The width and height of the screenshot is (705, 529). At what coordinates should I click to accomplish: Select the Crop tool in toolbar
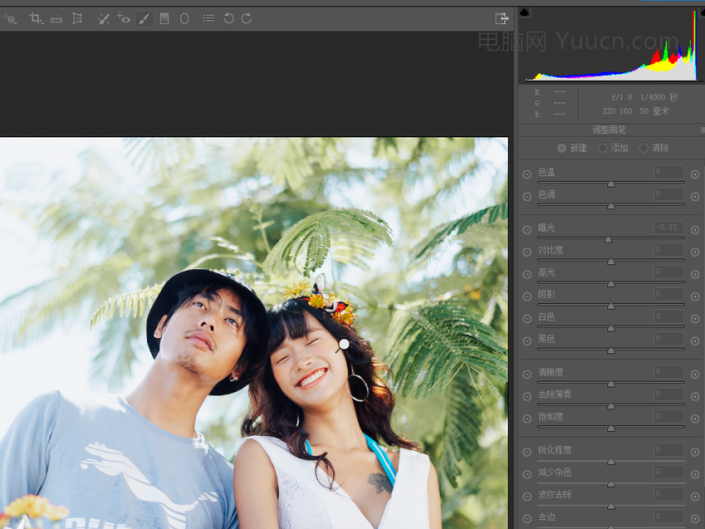(x=36, y=18)
